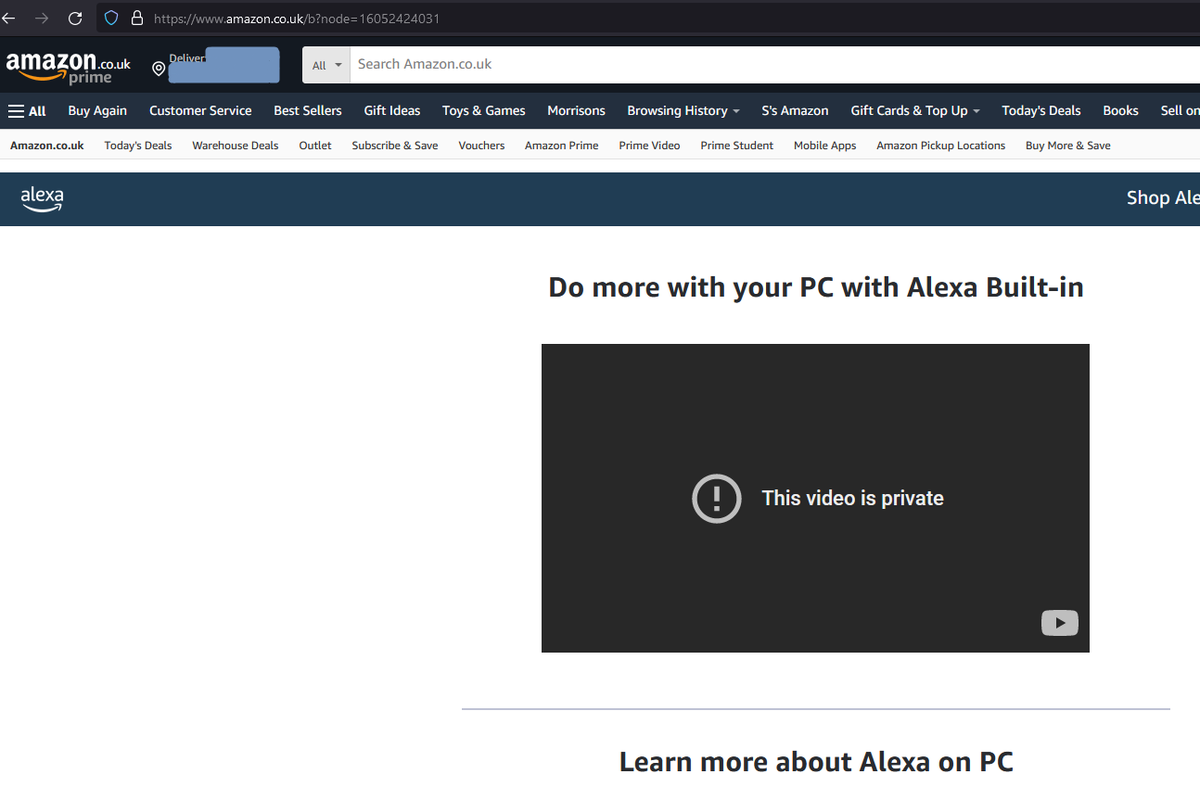Go to Mobile Apps
Viewport: 1200px width, 787px height.
click(x=825, y=146)
